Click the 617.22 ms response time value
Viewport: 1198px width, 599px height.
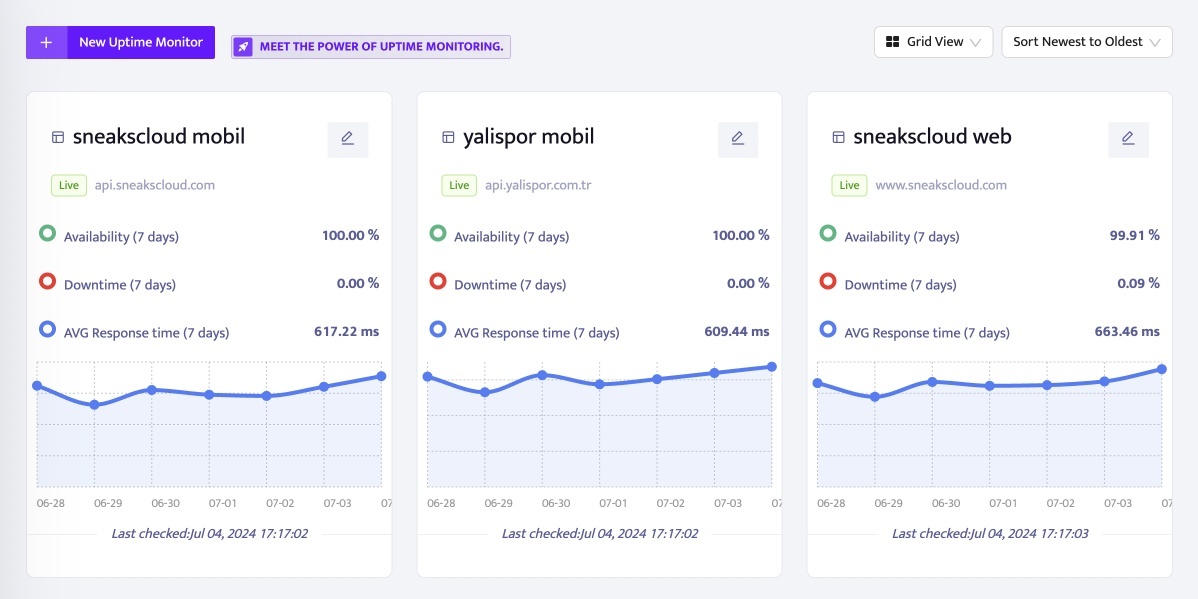pos(347,332)
